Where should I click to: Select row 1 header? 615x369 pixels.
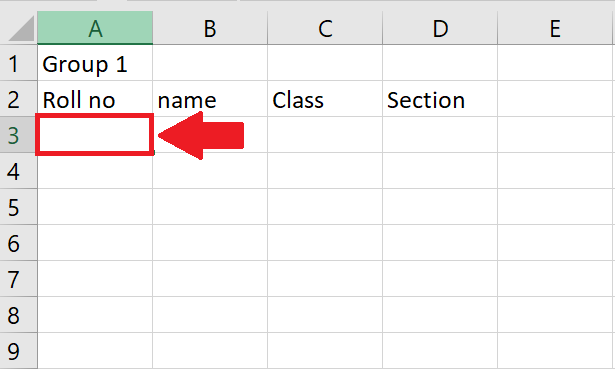coord(18,63)
